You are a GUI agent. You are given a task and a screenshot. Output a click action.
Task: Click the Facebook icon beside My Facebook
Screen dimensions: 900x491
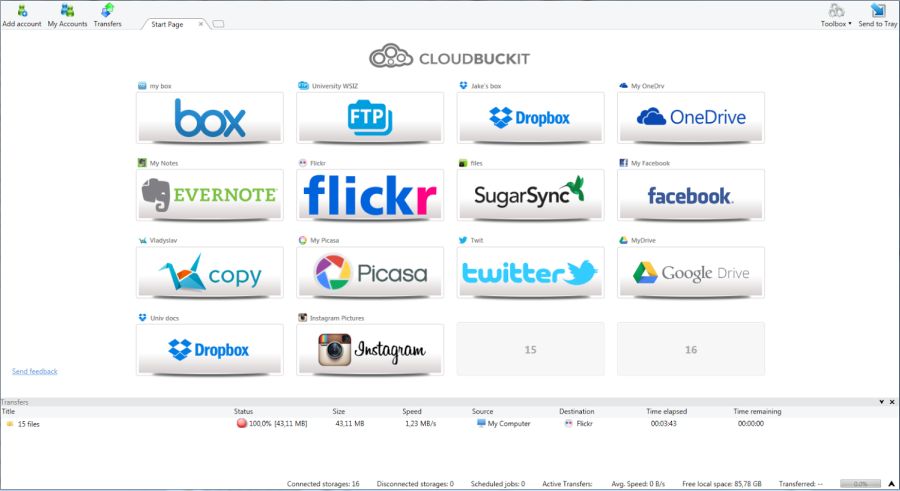tap(623, 163)
